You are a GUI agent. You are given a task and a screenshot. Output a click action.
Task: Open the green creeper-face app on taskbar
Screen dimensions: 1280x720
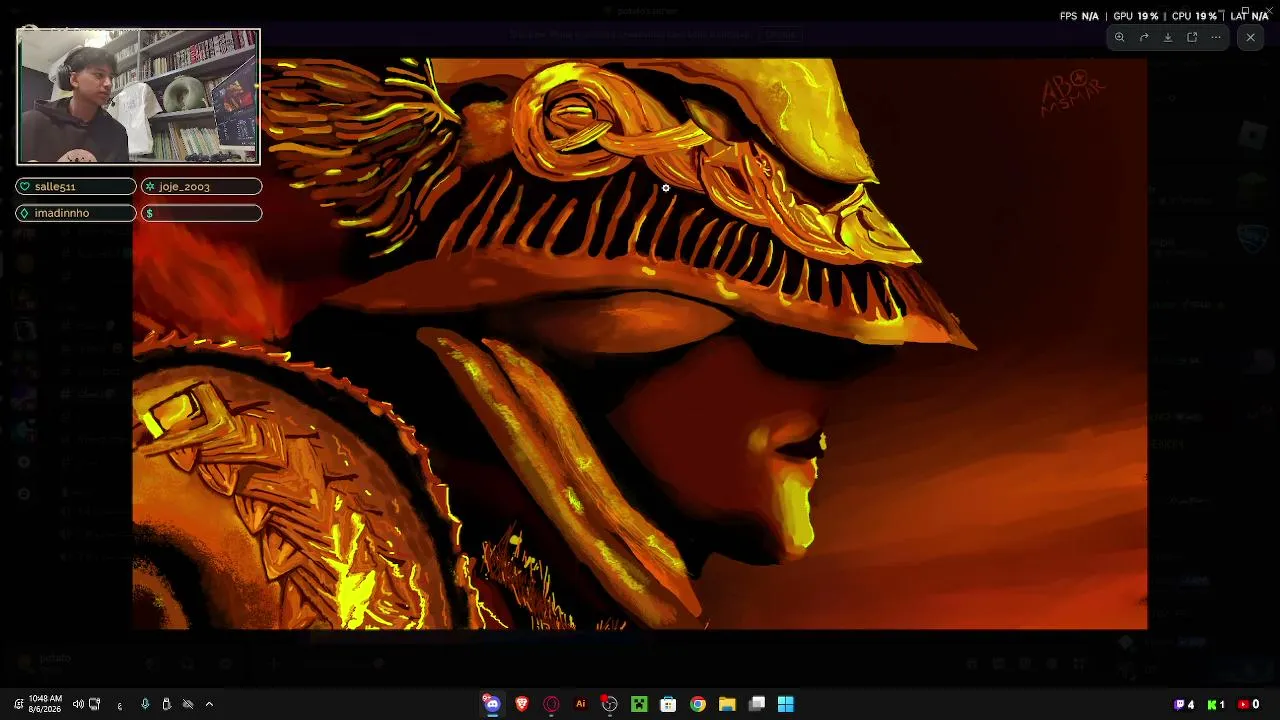[x=639, y=704]
